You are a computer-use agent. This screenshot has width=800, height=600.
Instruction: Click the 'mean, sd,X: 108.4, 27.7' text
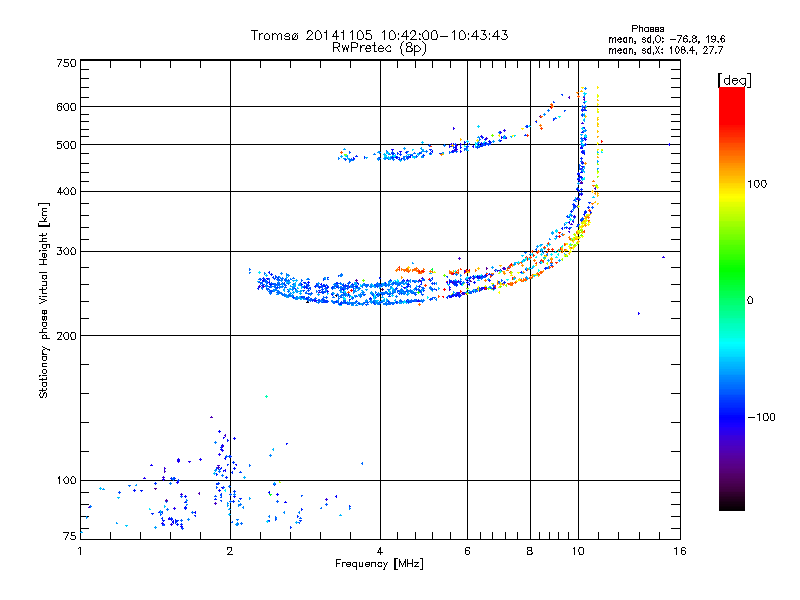[666, 50]
